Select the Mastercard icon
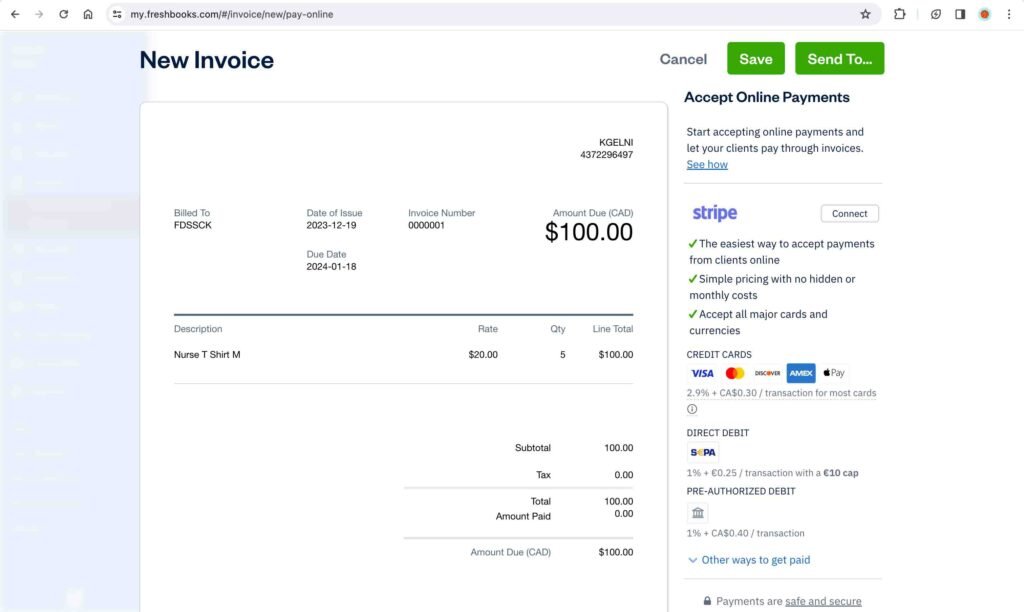This screenshot has width=1024, height=612. (x=734, y=372)
